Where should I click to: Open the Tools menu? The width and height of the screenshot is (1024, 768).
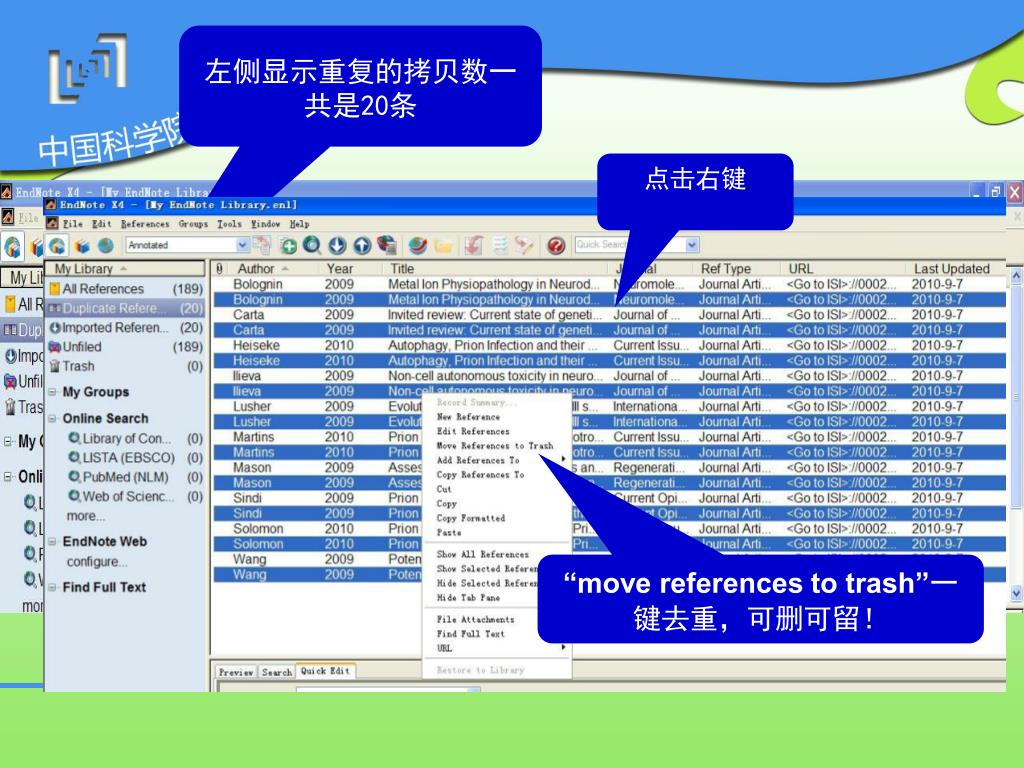(229, 223)
